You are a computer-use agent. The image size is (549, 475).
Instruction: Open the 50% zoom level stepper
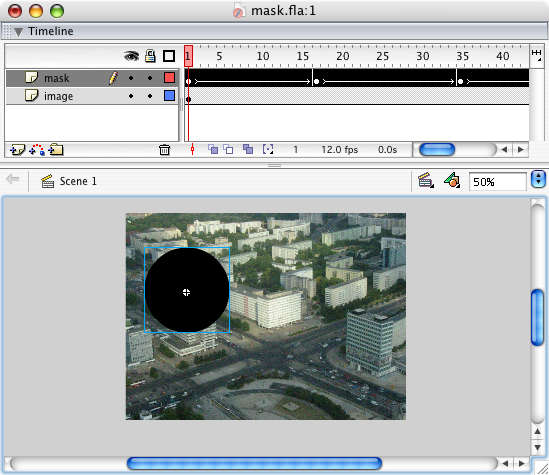point(538,179)
